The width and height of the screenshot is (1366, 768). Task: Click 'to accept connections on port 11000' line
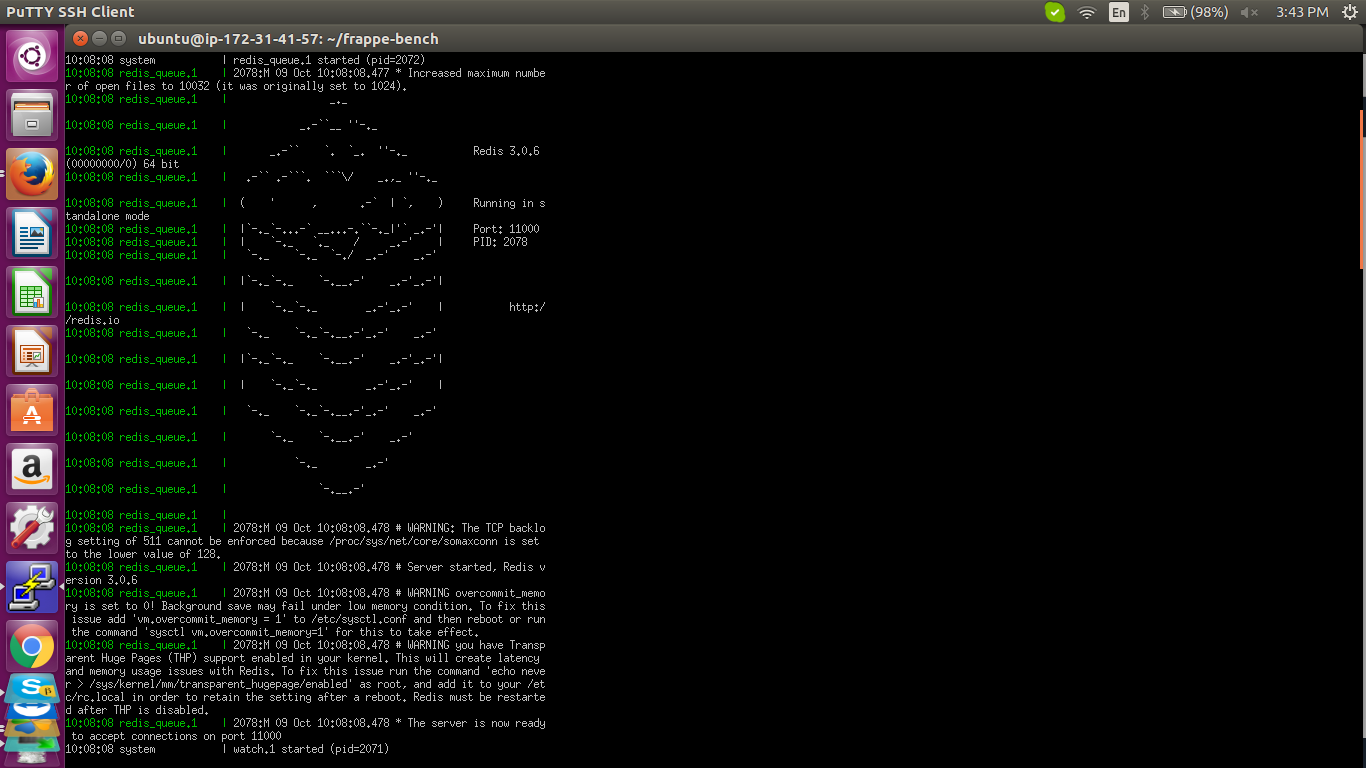pos(176,736)
